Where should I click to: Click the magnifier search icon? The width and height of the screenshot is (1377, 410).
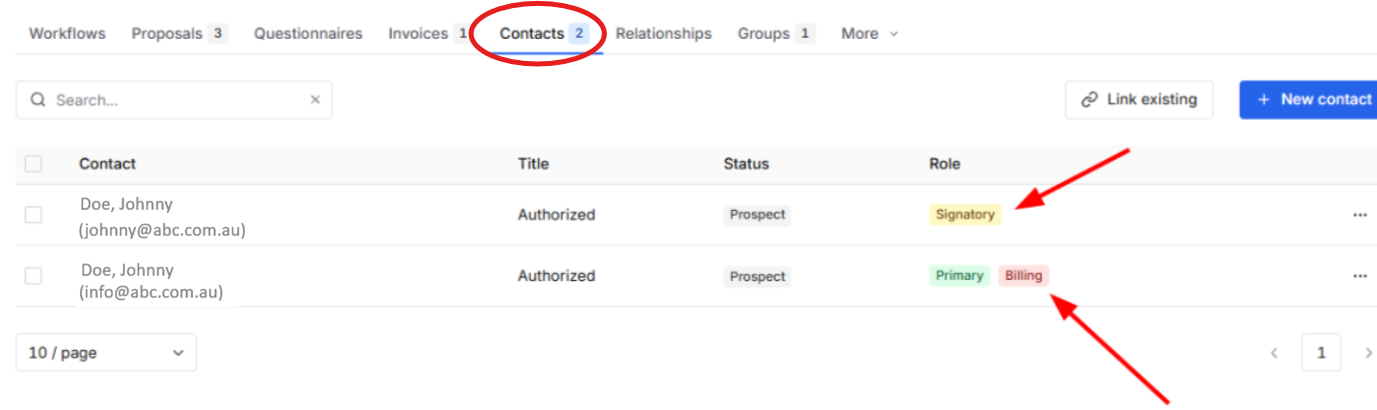click(38, 100)
